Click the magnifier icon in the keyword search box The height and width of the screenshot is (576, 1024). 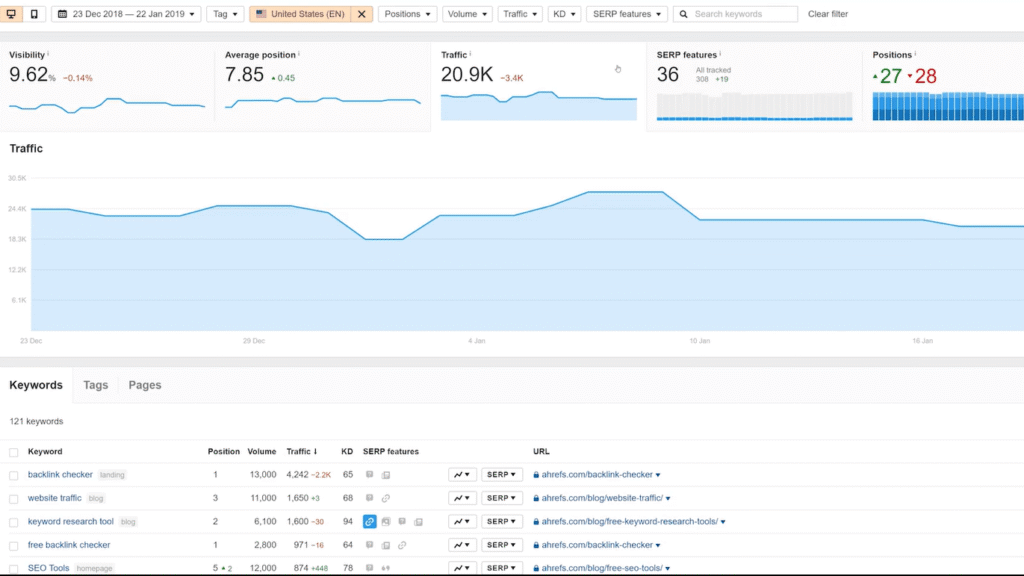pos(685,14)
